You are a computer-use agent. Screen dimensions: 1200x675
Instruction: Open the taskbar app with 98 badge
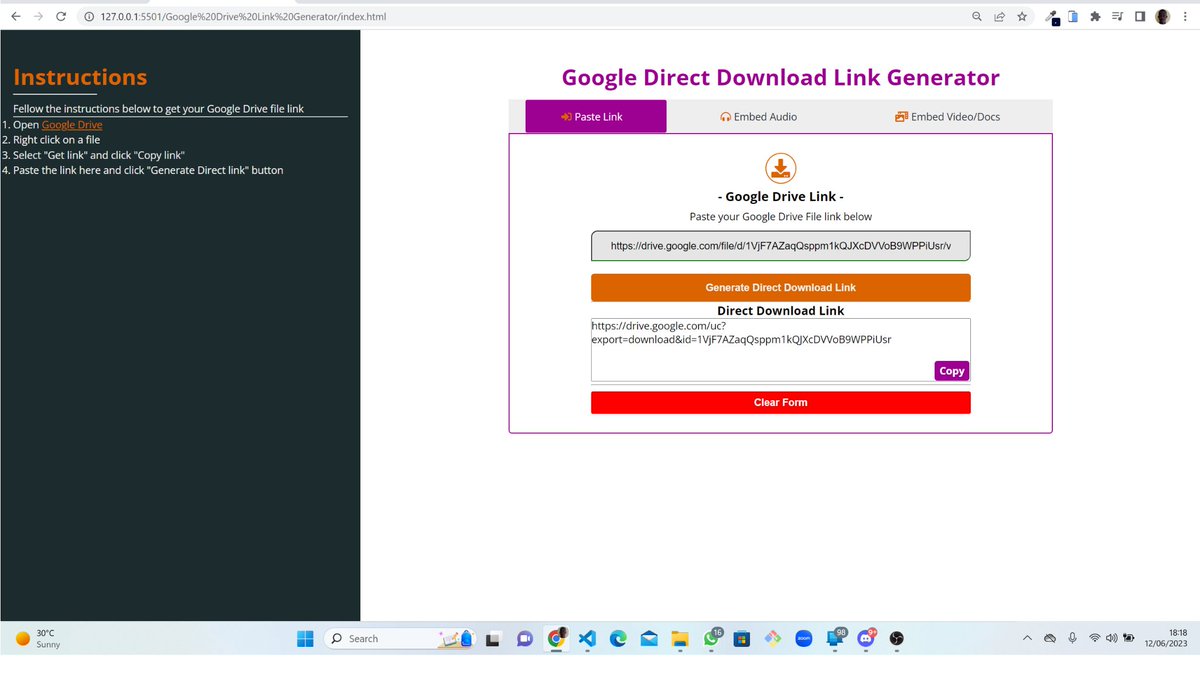tap(835, 638)
